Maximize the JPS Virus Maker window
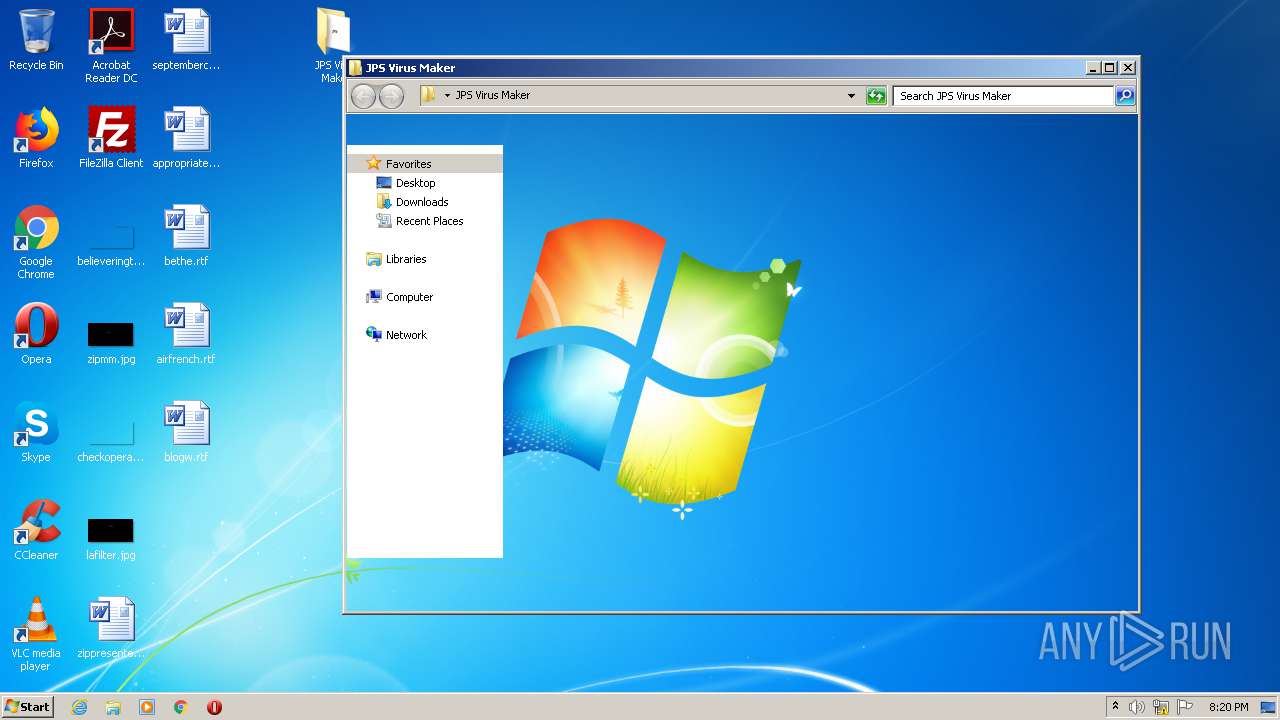Screen dimensions: 1280x720 pos(1110,68)
